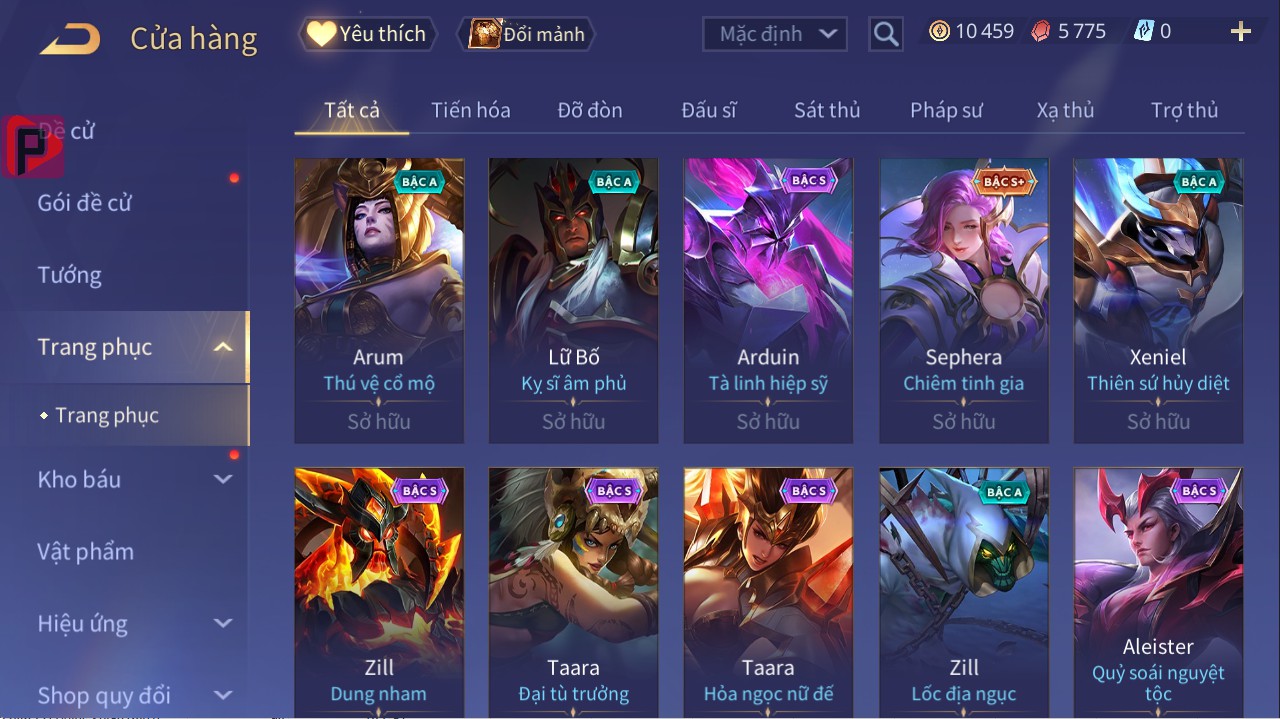Open Gói đề cử in sidebar
Viewport: 1280px width, 719px height.
(x=85, y=203)
